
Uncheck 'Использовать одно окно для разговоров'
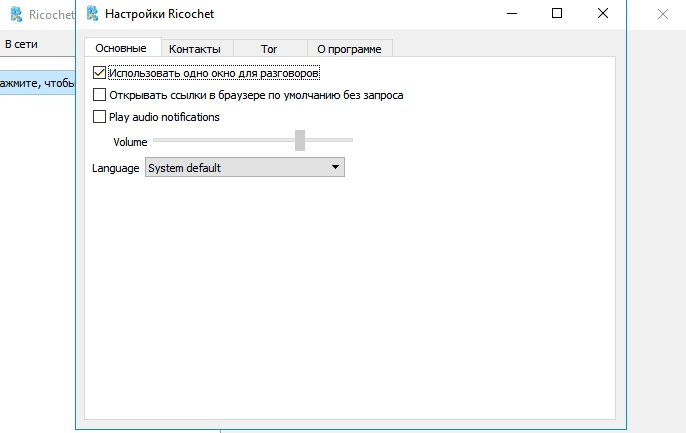click(x=99, y=73)
